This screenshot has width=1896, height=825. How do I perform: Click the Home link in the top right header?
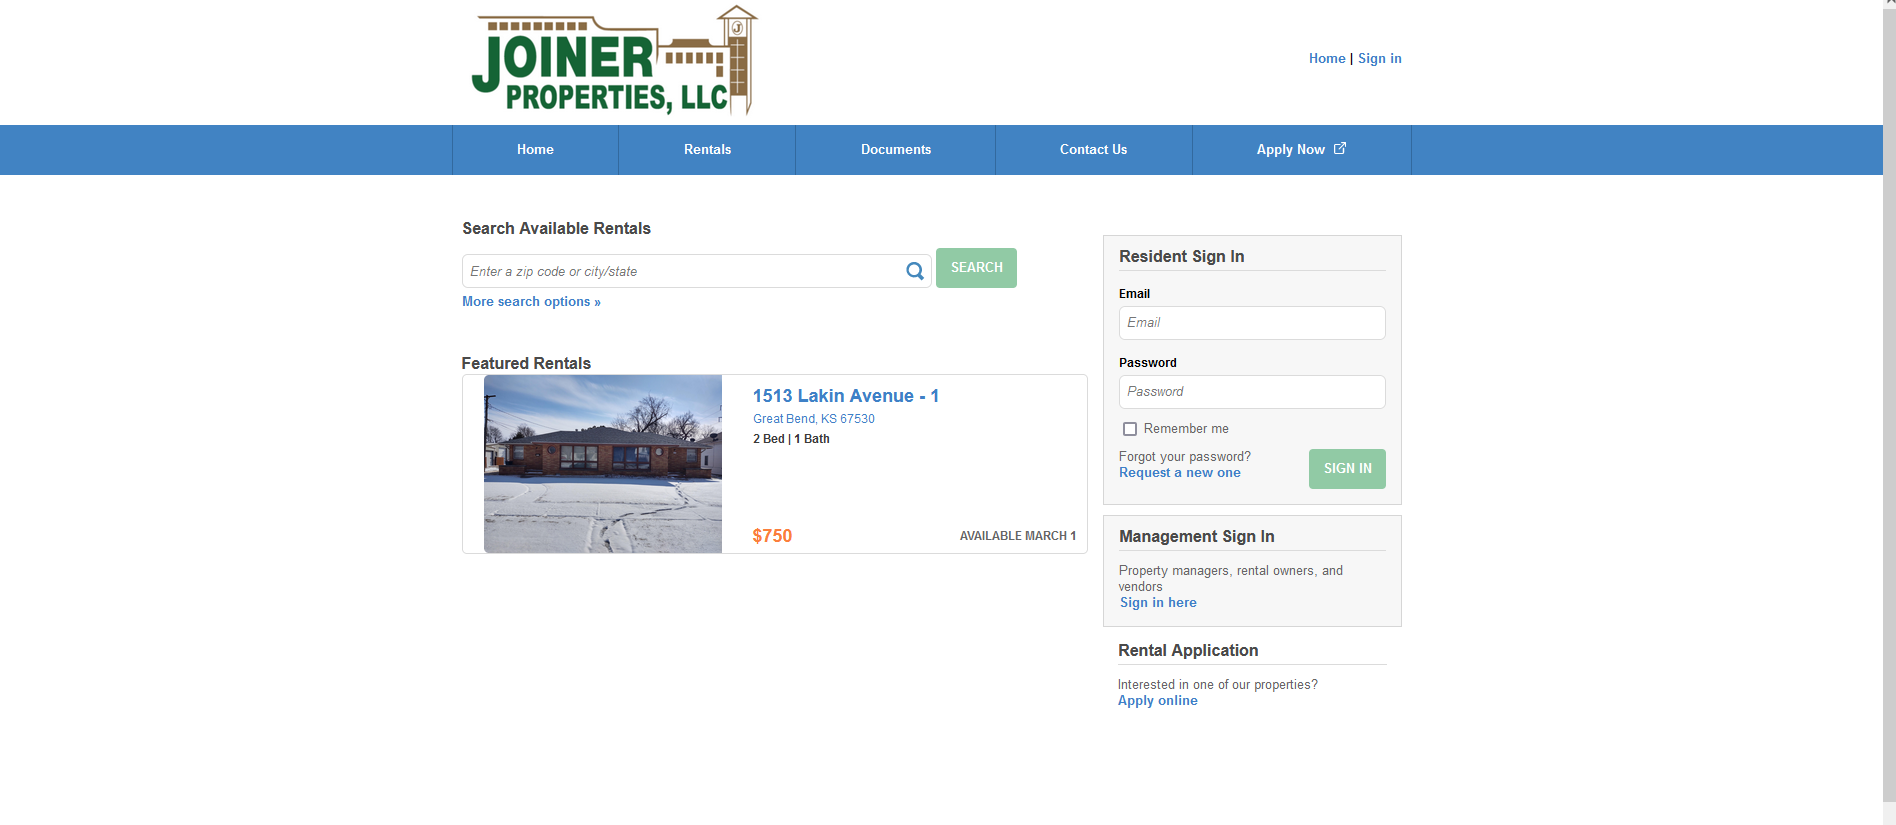[1327, 59]
